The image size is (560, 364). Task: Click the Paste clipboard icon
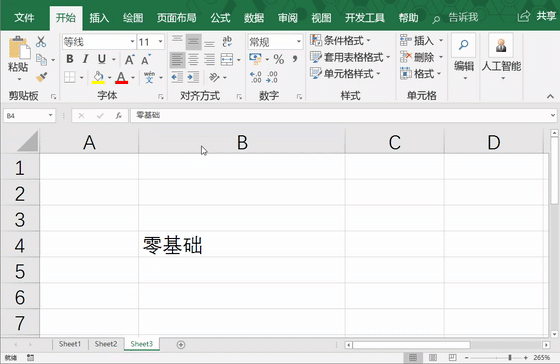point(19,48)
